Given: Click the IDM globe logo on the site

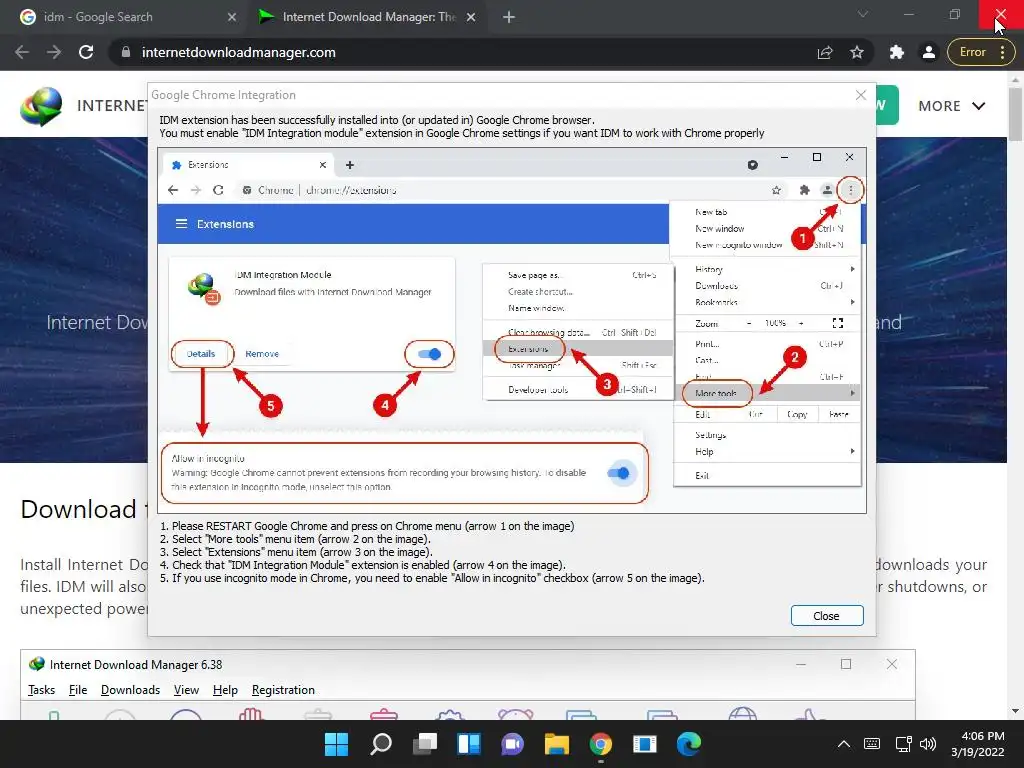Looking at the screenshot, I should [41, 106].
